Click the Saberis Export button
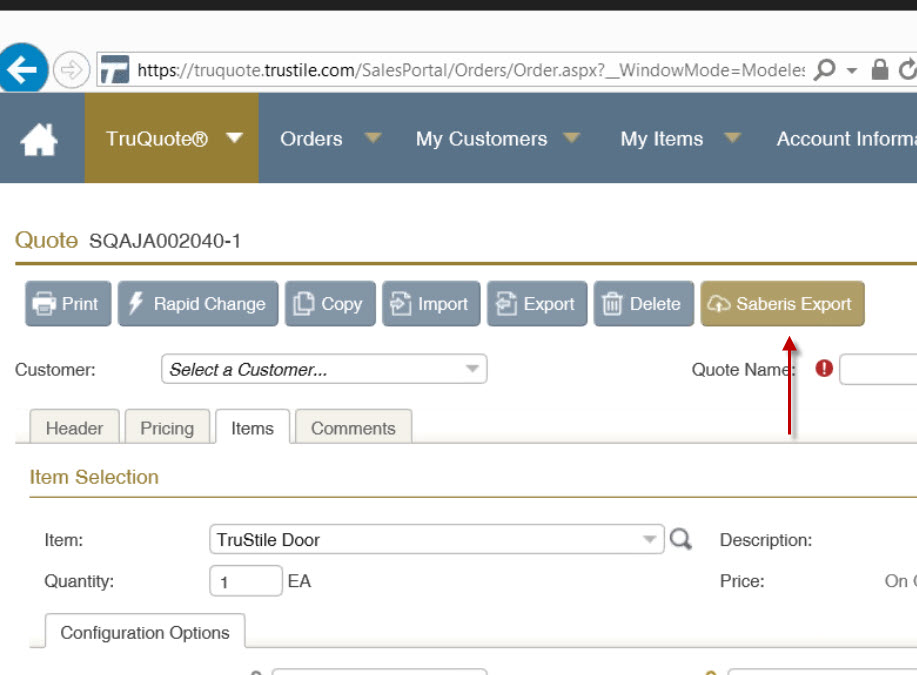Viewport: 917px width, 675px height. 782,304
